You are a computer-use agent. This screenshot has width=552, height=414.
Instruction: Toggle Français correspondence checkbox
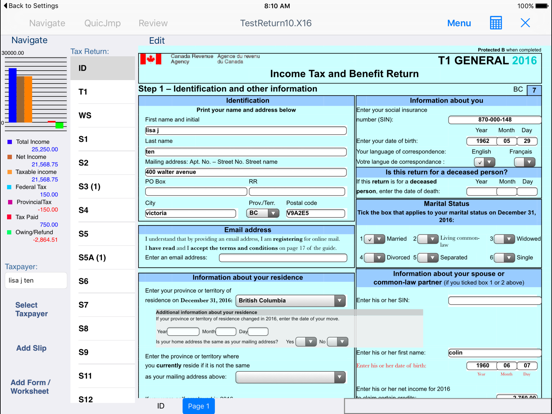(525, 162)
